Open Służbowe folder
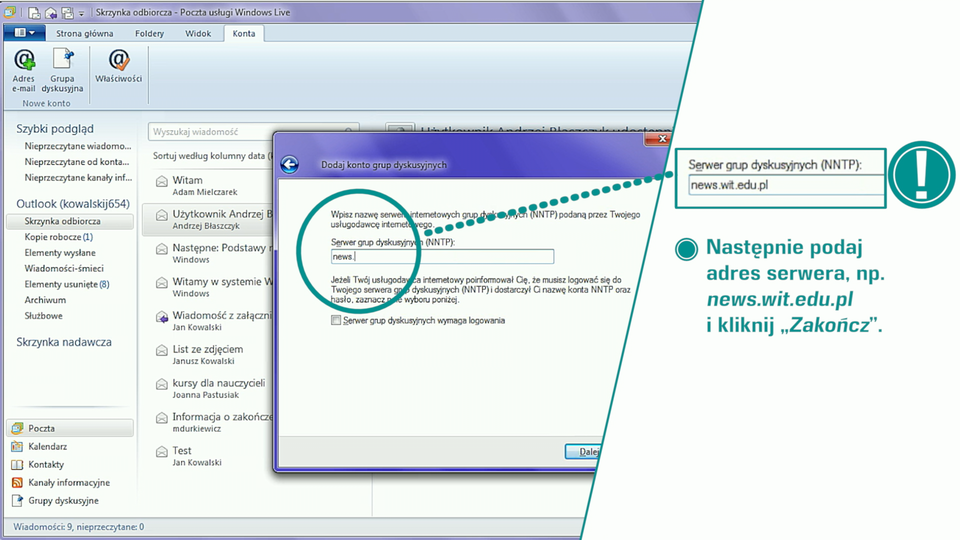This screenshot has height=540, width=960. (x=43, y=316)
